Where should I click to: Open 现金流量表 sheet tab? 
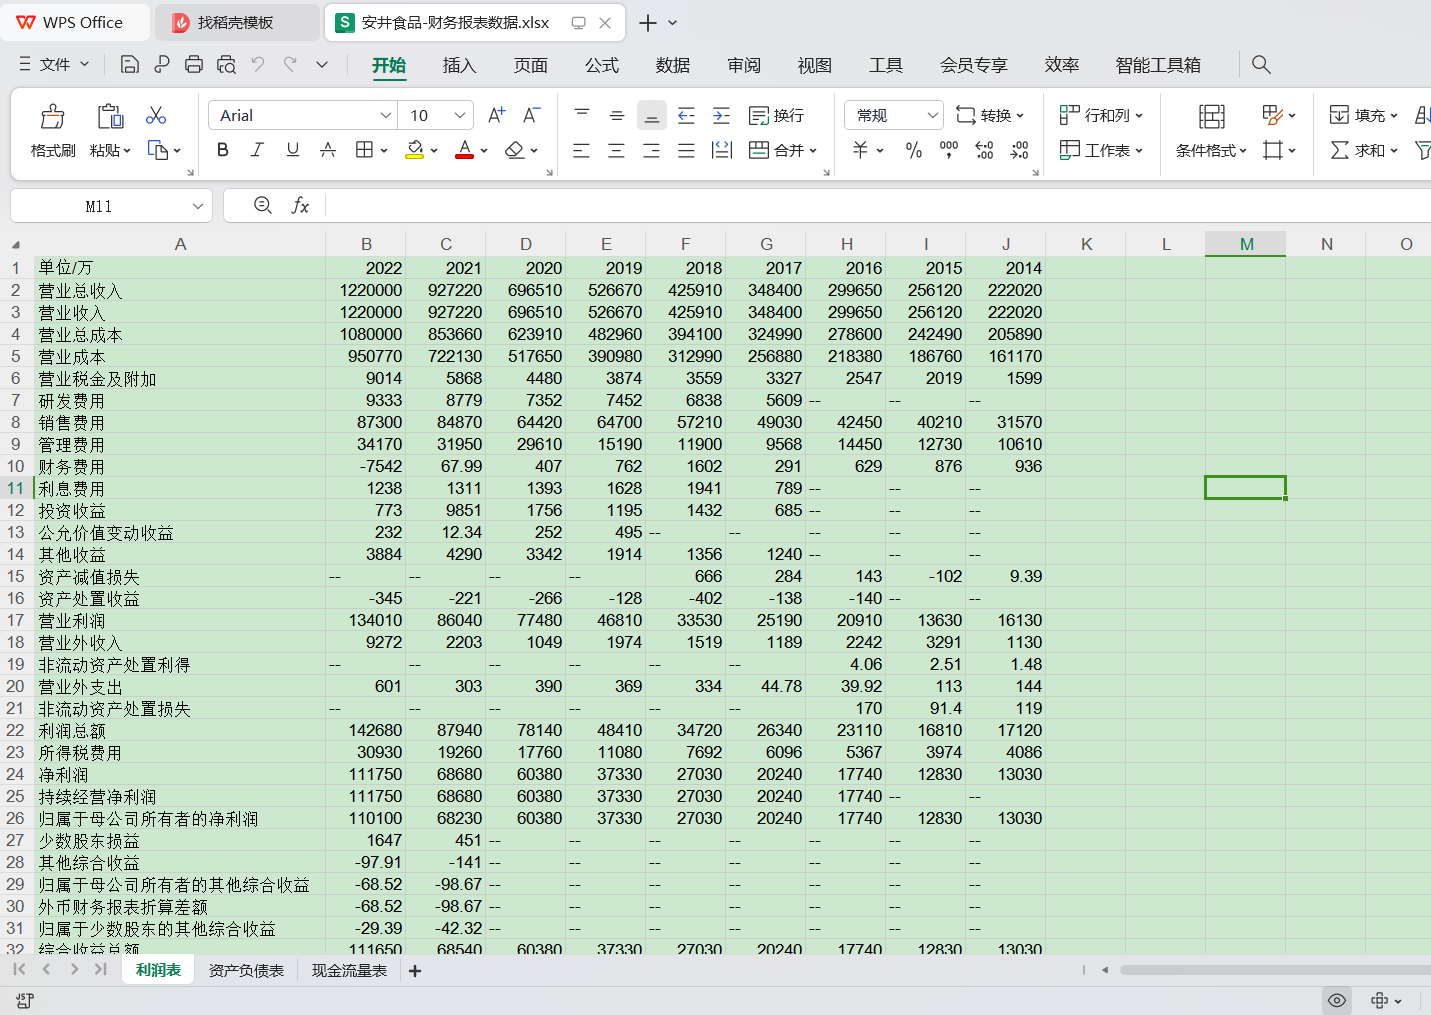(349, 971)
